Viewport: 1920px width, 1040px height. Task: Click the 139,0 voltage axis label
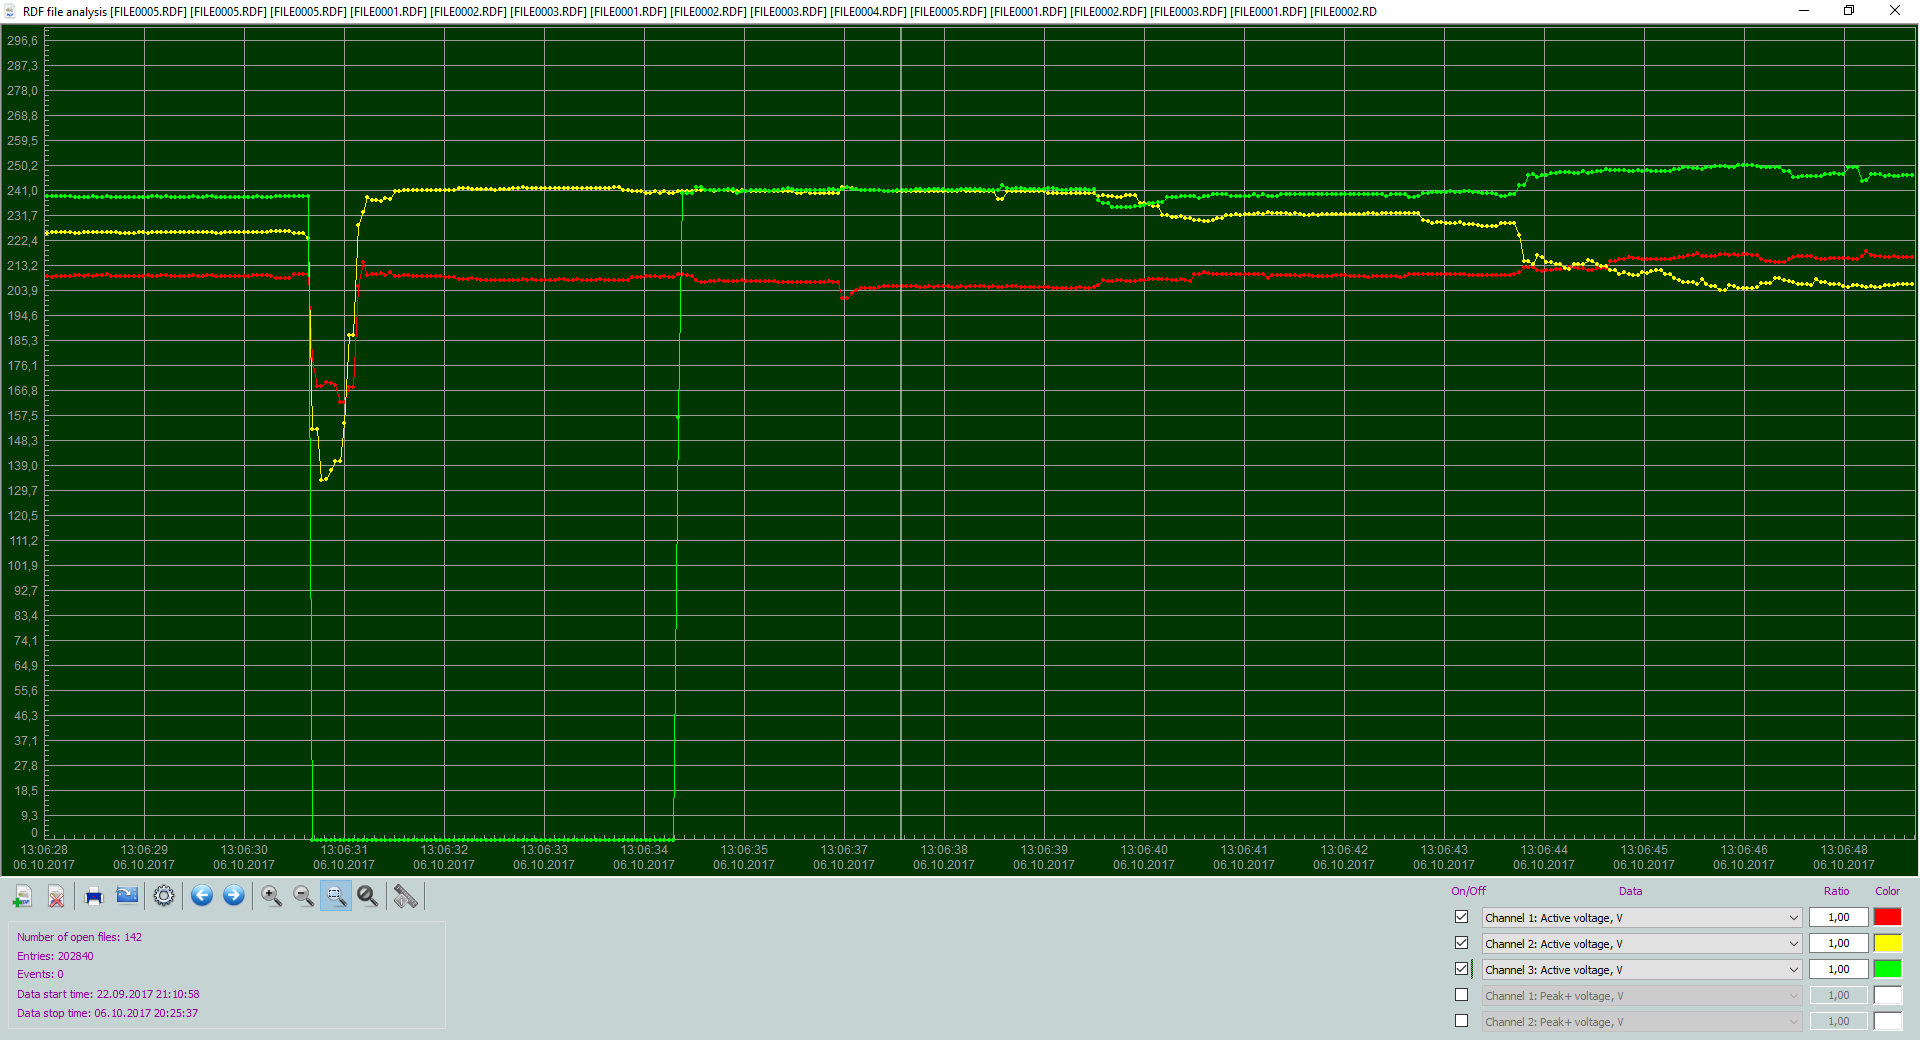pos(22,466)
